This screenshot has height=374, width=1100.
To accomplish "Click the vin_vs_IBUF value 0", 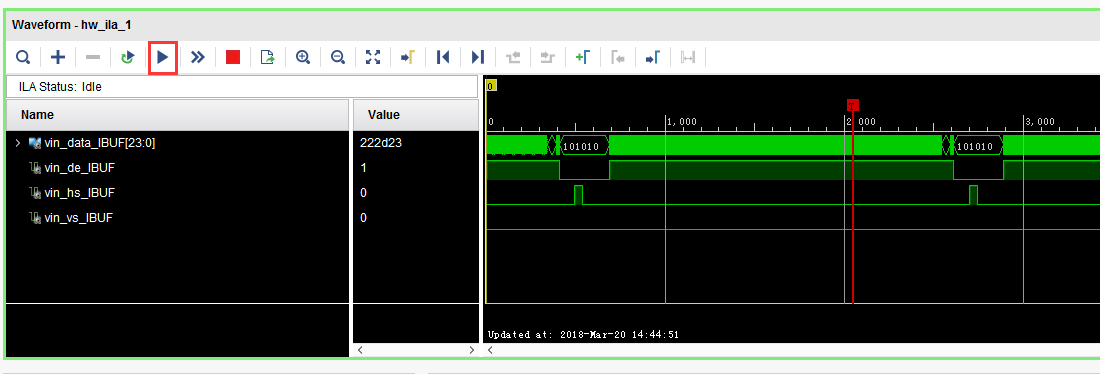I will click(363, 218).
